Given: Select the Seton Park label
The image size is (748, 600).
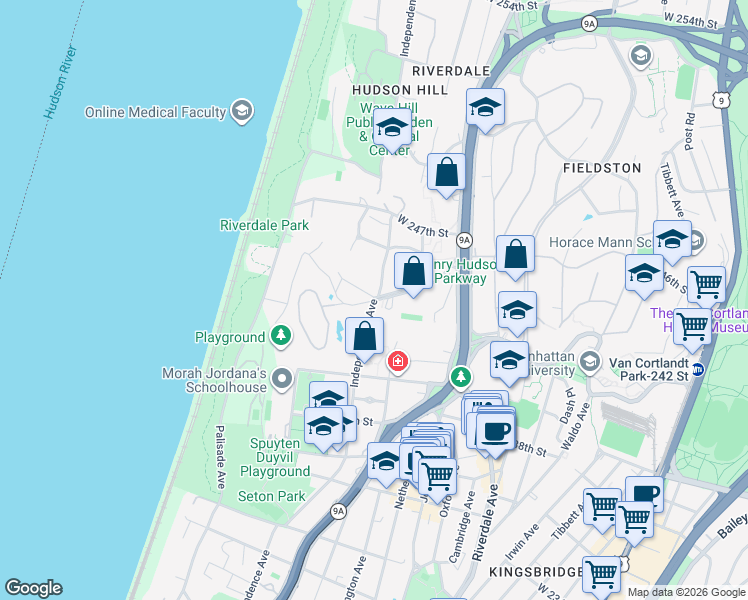Looking at the screenshot, I should (271, 497).
